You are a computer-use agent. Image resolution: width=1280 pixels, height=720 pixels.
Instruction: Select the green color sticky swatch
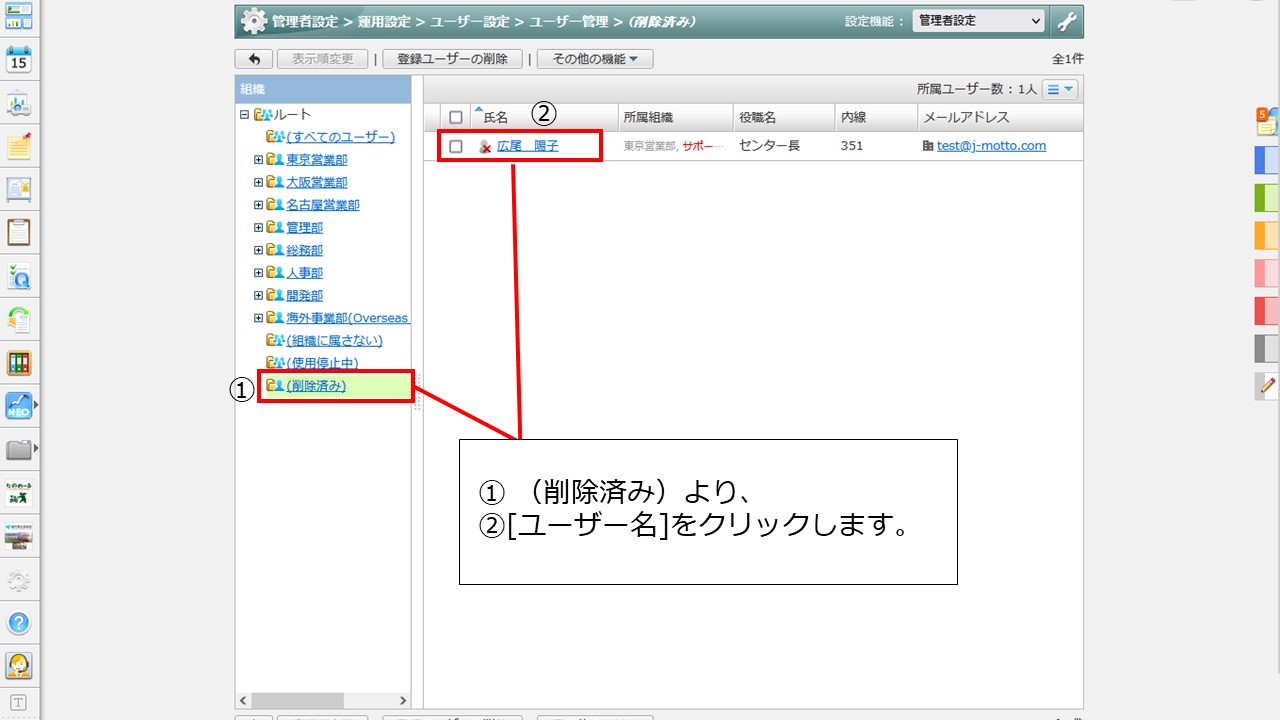pyautogui.click(x=1267, y=197)
